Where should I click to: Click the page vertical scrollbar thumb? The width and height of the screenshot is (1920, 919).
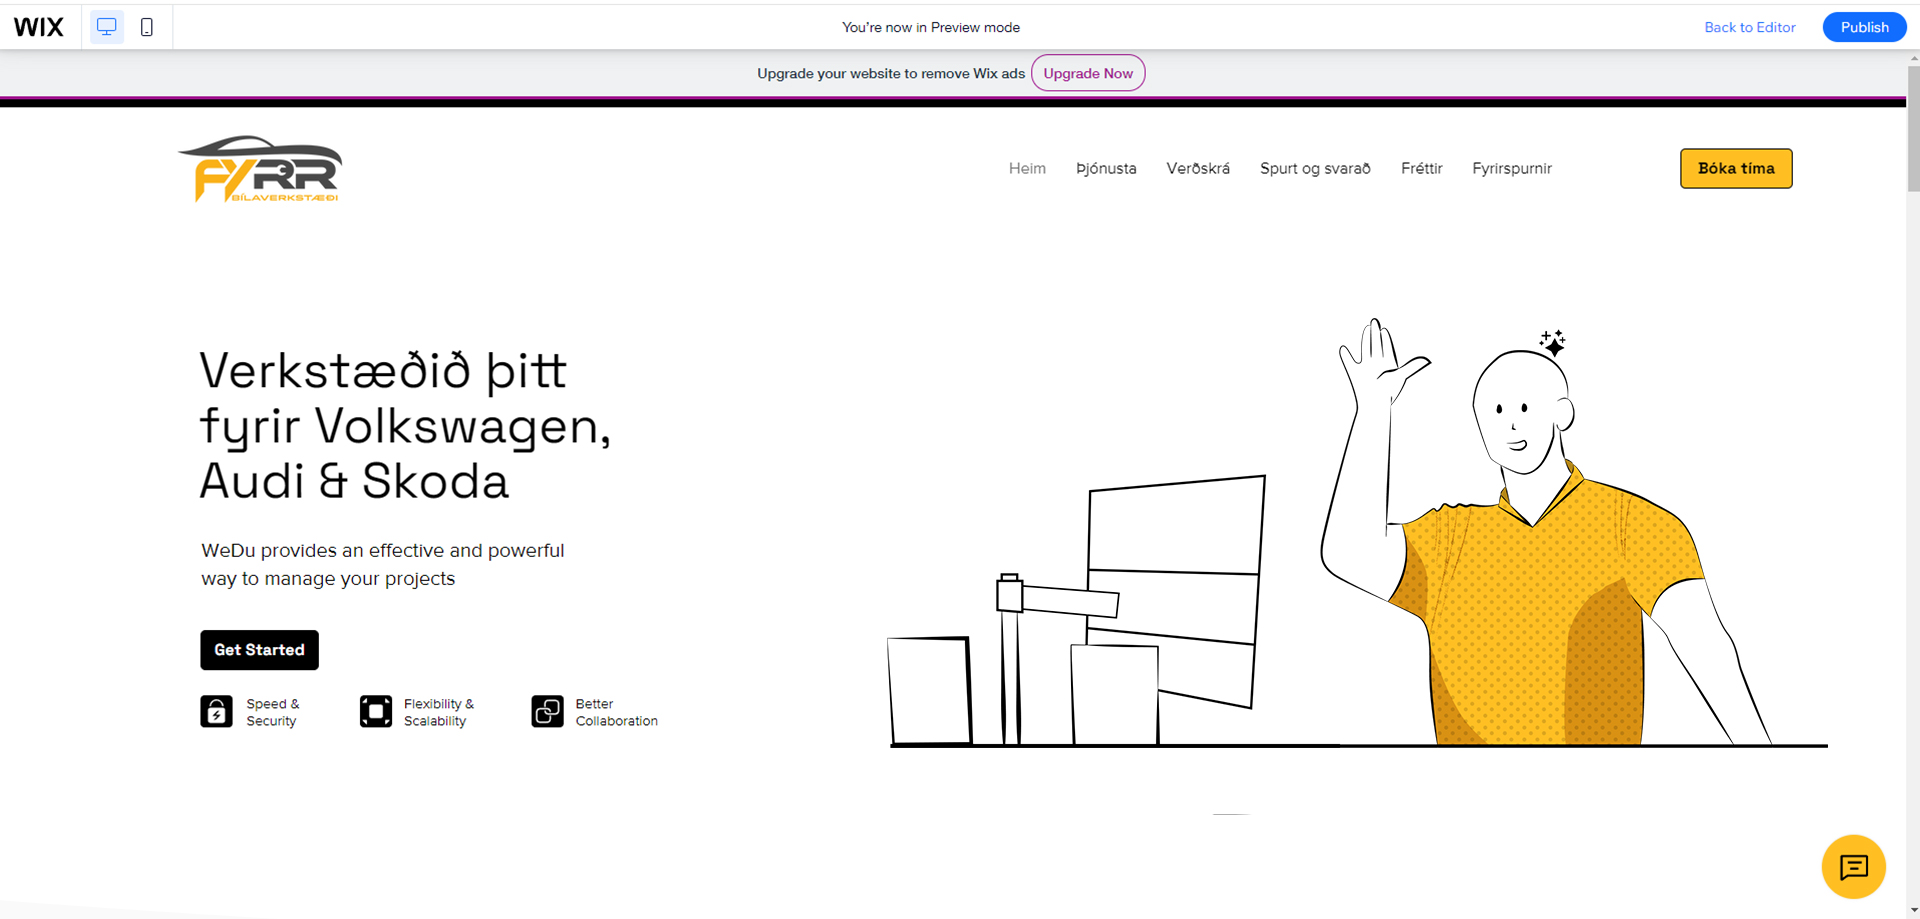[1913, 128]
